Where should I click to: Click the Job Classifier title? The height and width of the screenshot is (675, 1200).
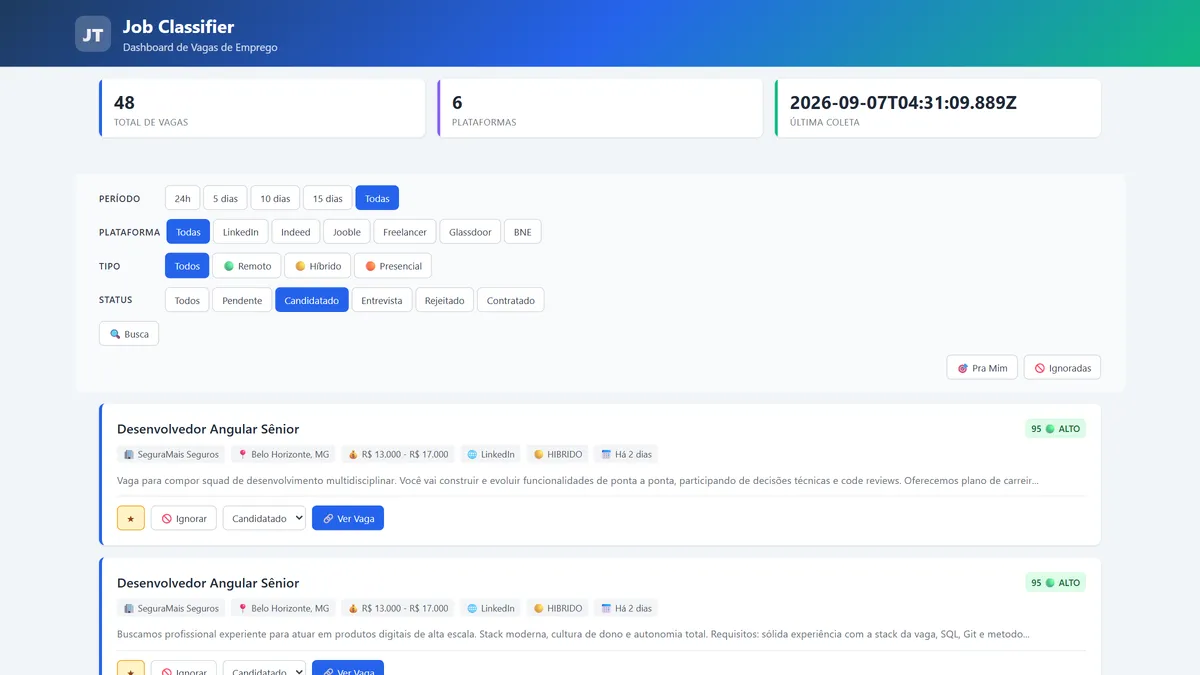(x=178, y=27)
